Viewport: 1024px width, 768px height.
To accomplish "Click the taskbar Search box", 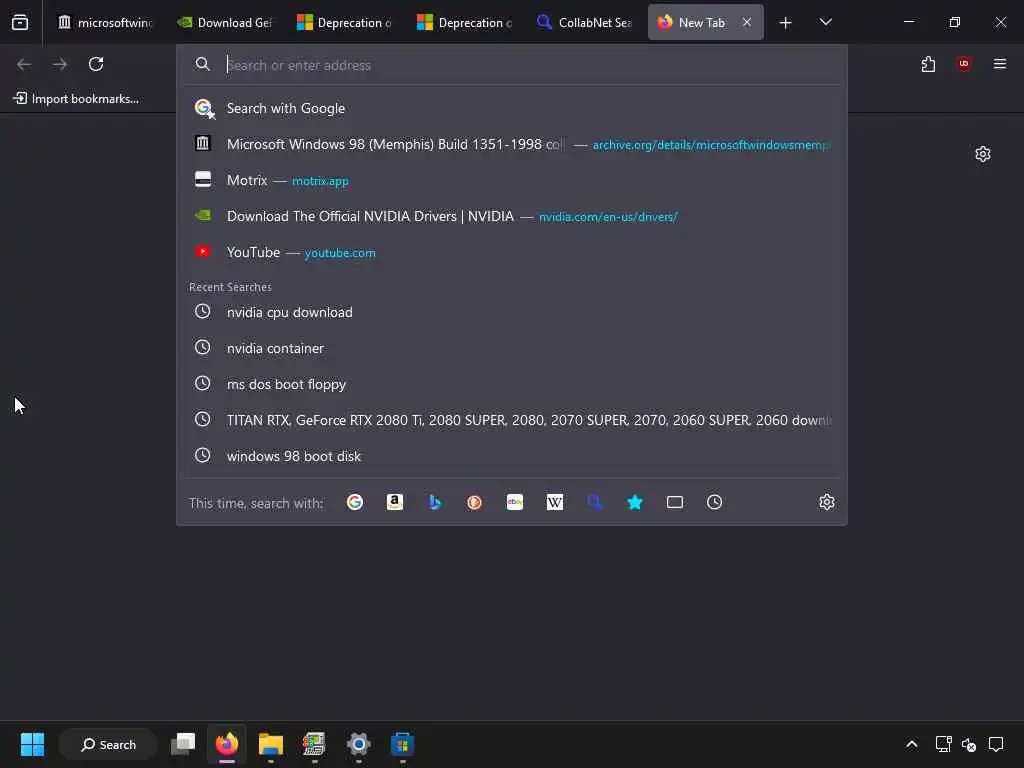I will click(108, 744).
